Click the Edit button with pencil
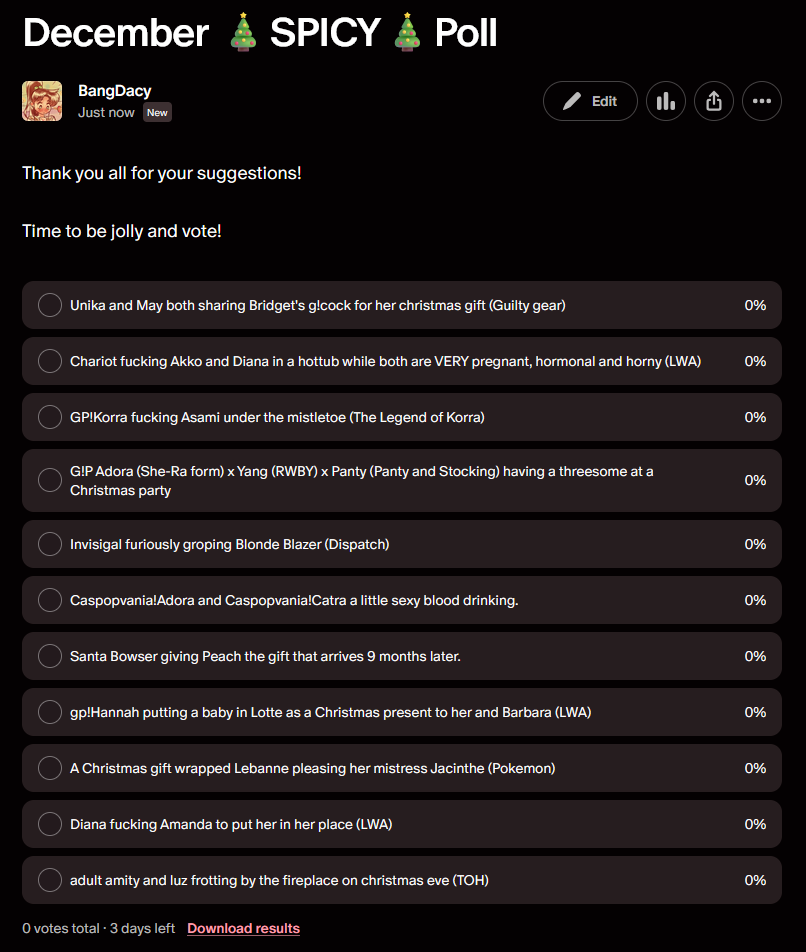Viewport: 806px width, 952px height. (x=590, y=101)
